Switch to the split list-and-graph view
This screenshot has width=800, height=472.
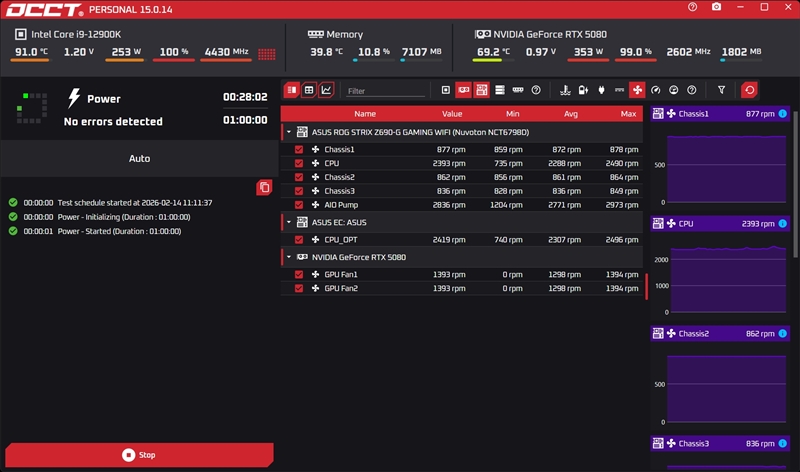coord(292,90)
